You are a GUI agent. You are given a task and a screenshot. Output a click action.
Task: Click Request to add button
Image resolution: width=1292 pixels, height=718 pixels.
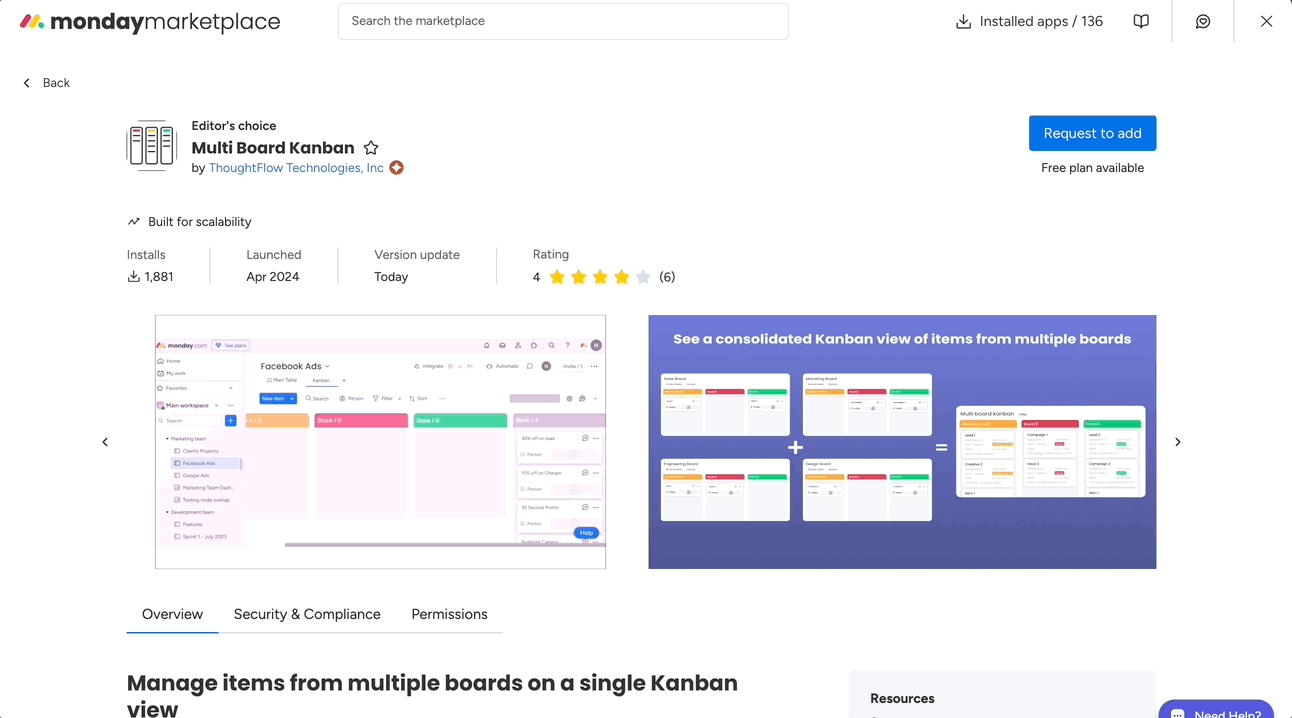1092,133
